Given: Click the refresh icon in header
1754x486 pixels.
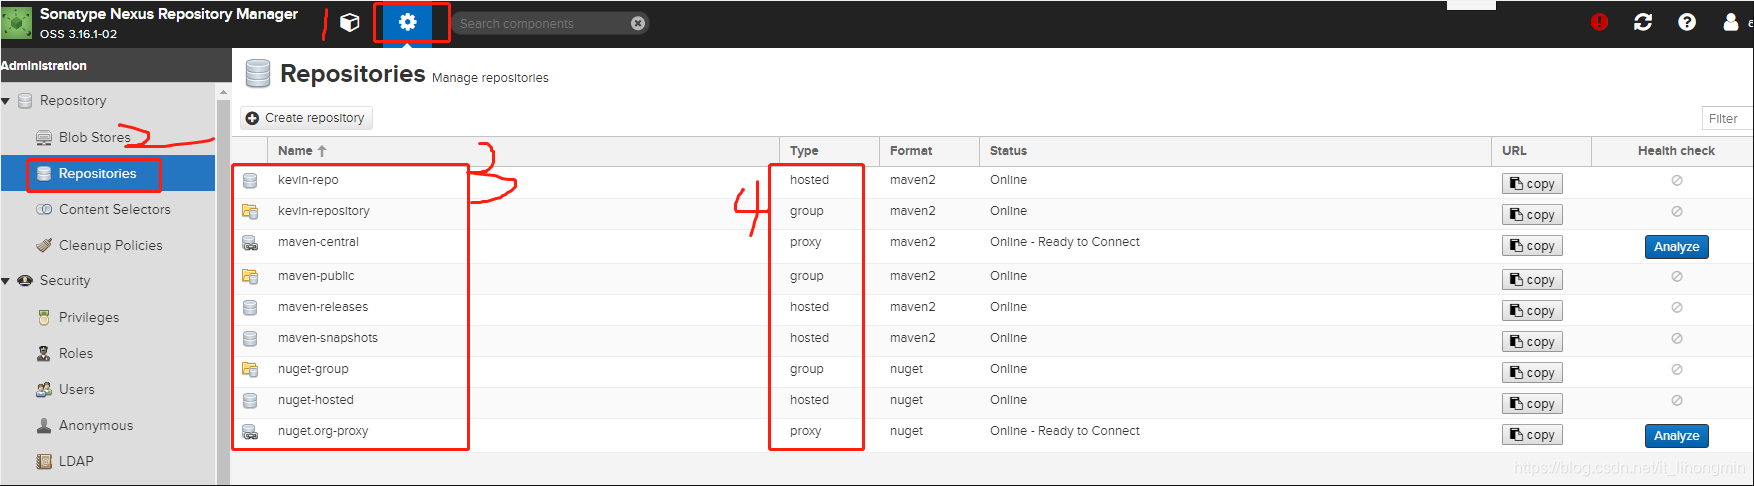Looking at the screenshot, I should (1643, 22).
